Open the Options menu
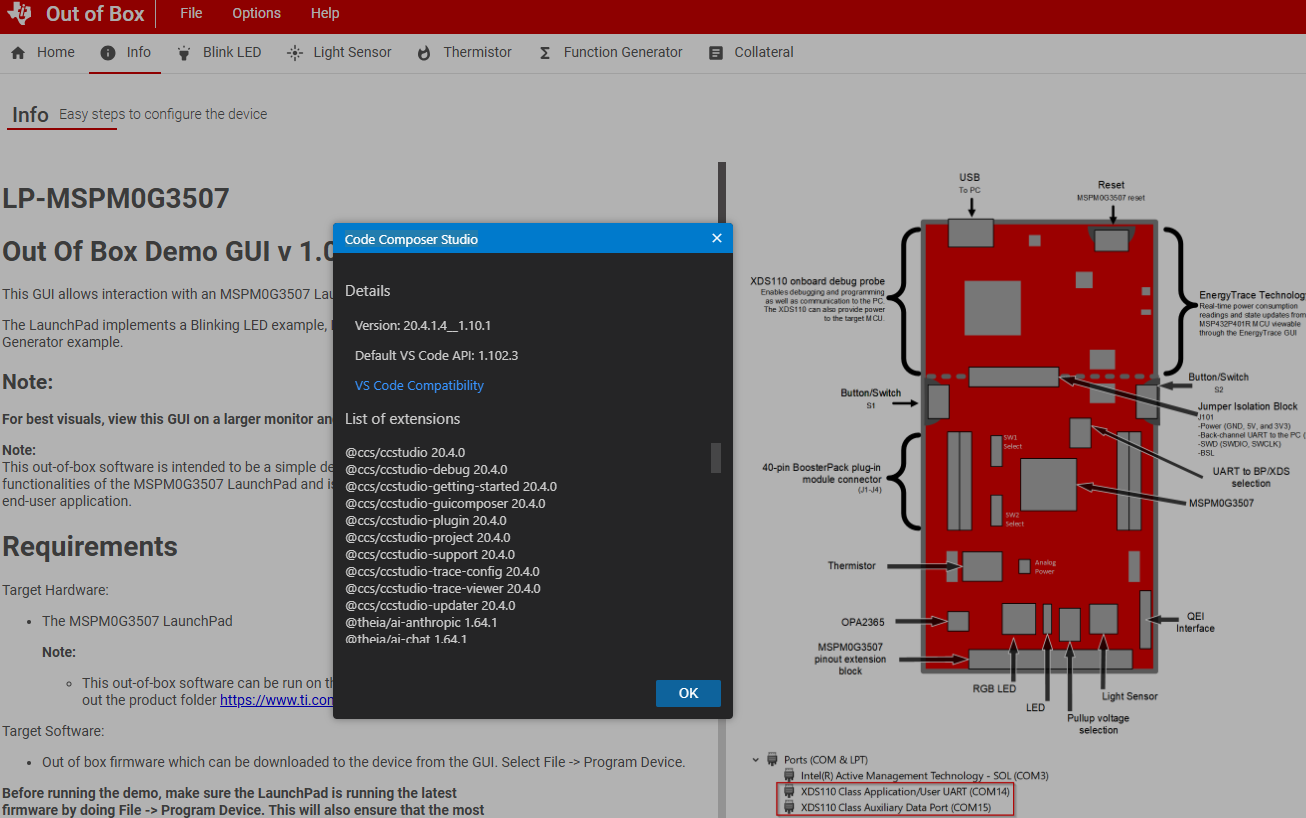This screenshot has height=818, width=1306. click(x=256, y=13)
